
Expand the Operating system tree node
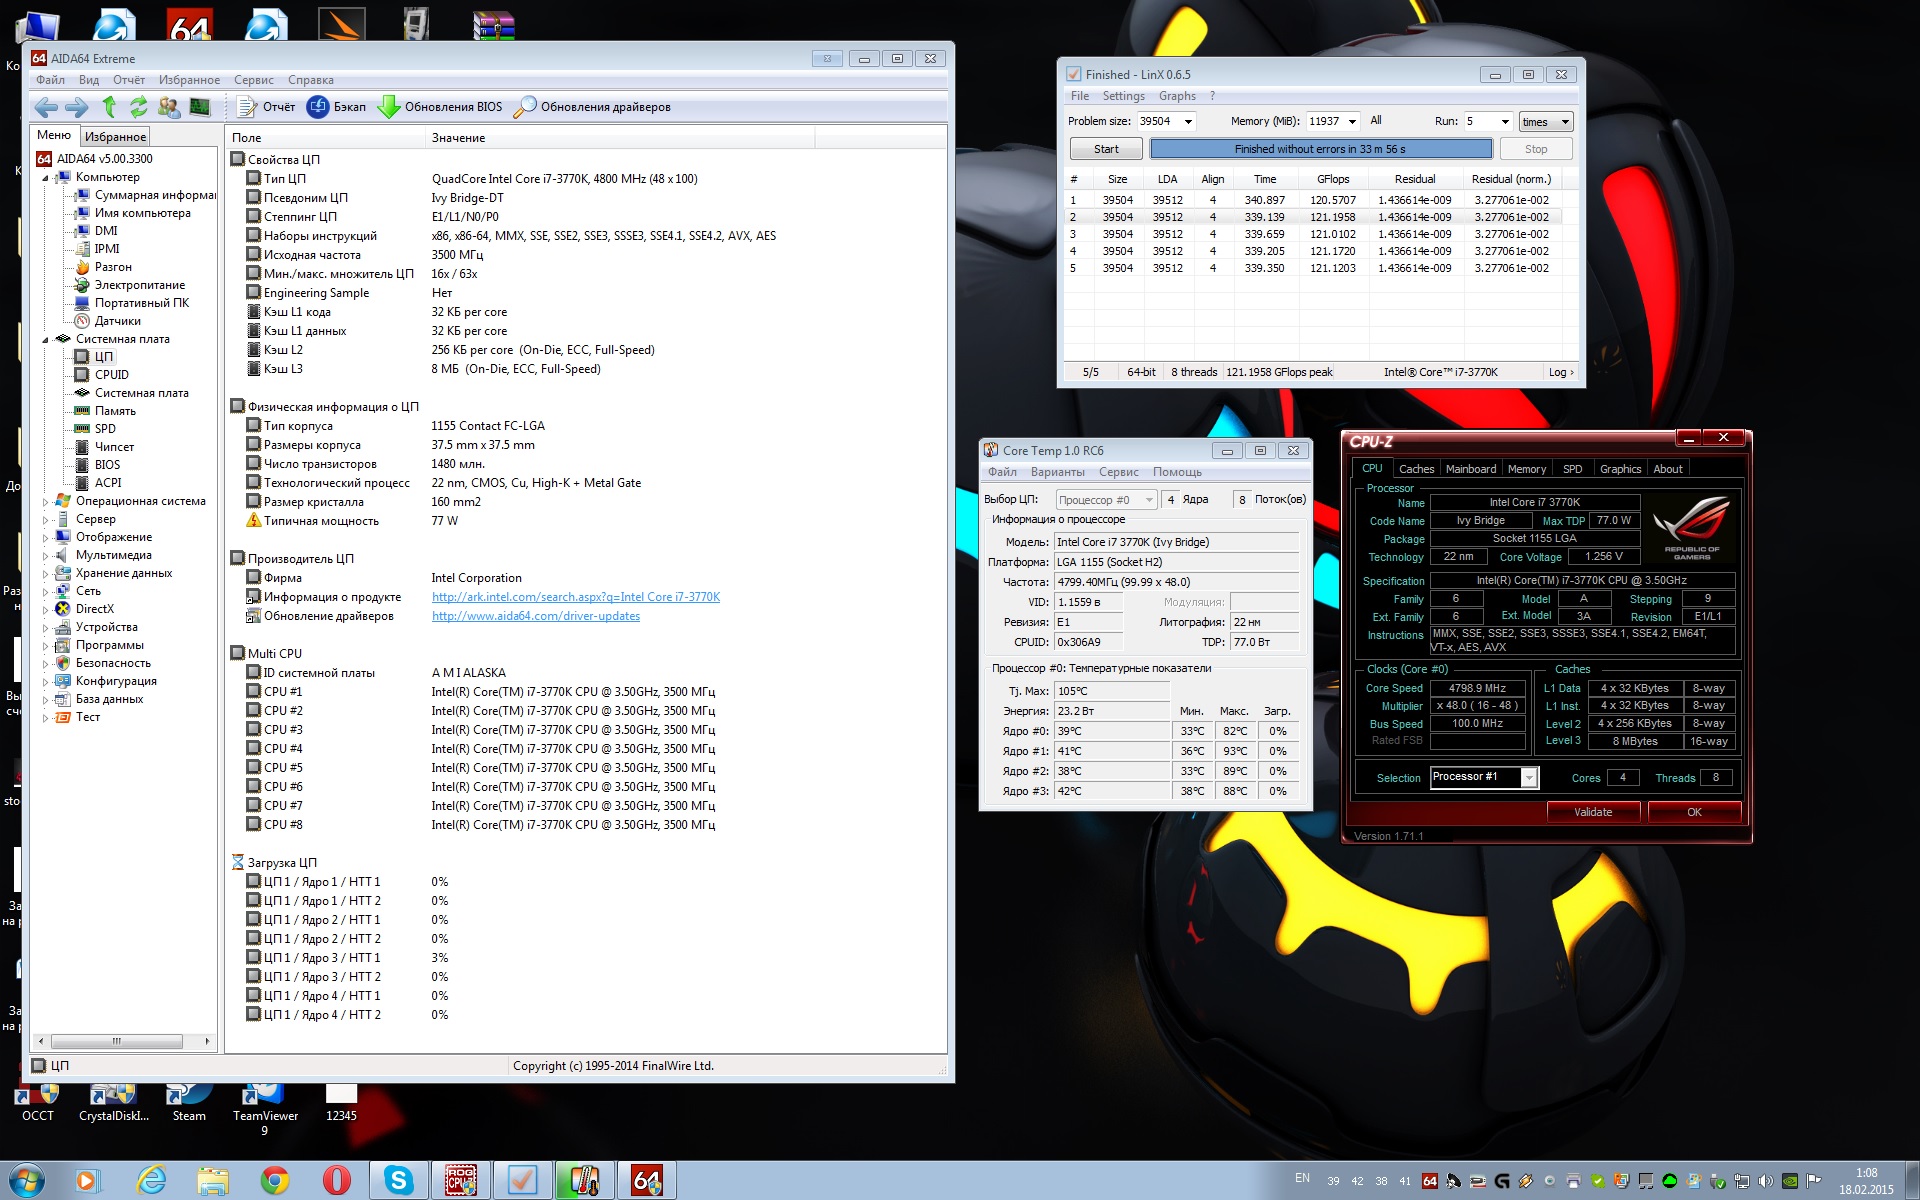[45, 502]
